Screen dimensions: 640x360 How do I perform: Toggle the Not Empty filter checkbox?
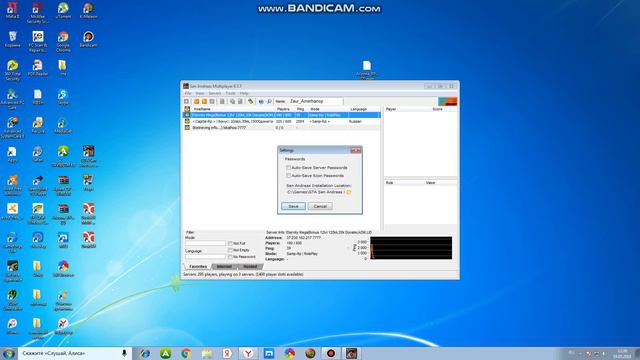tap(230, 250)
